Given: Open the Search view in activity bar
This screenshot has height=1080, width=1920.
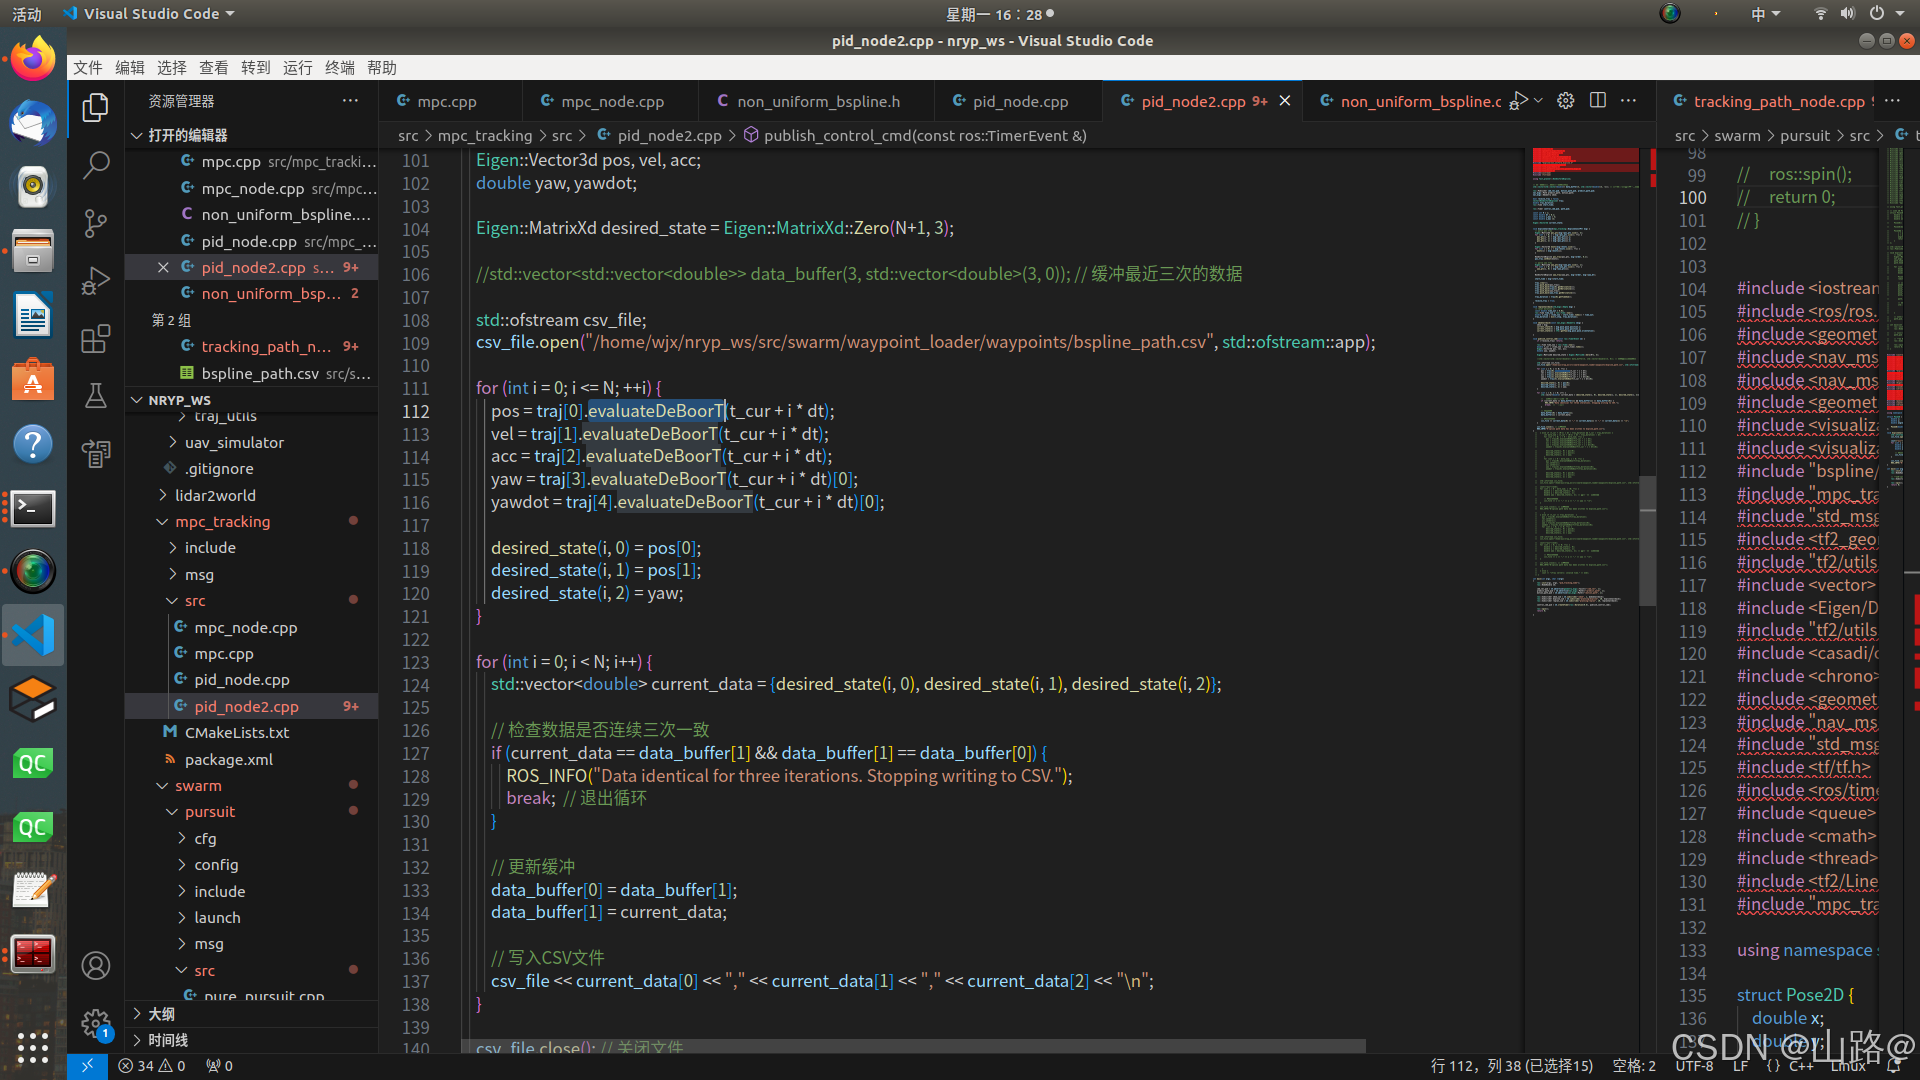Looking at the screenshot, I should tap(96, 165).
